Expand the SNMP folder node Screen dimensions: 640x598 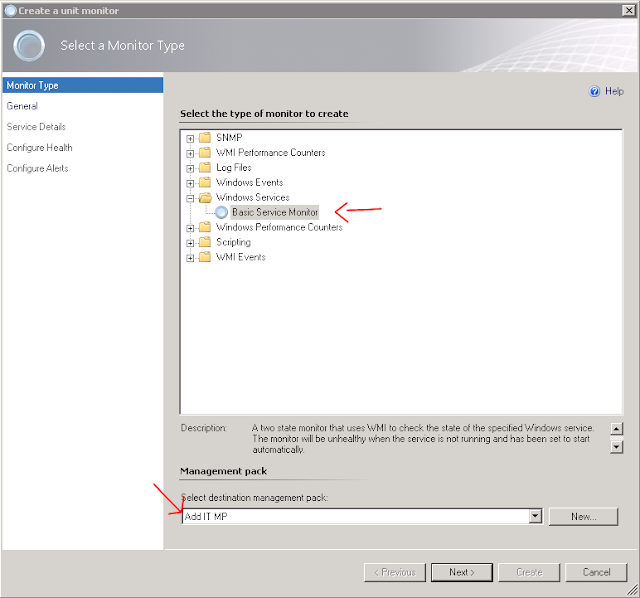[190, 139]
